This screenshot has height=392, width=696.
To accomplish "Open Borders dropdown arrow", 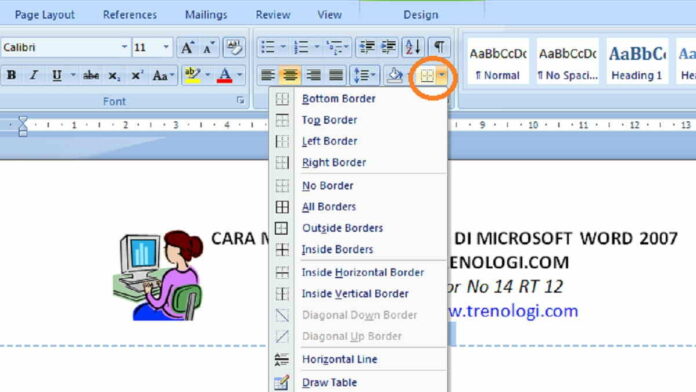I will [442, 76].
